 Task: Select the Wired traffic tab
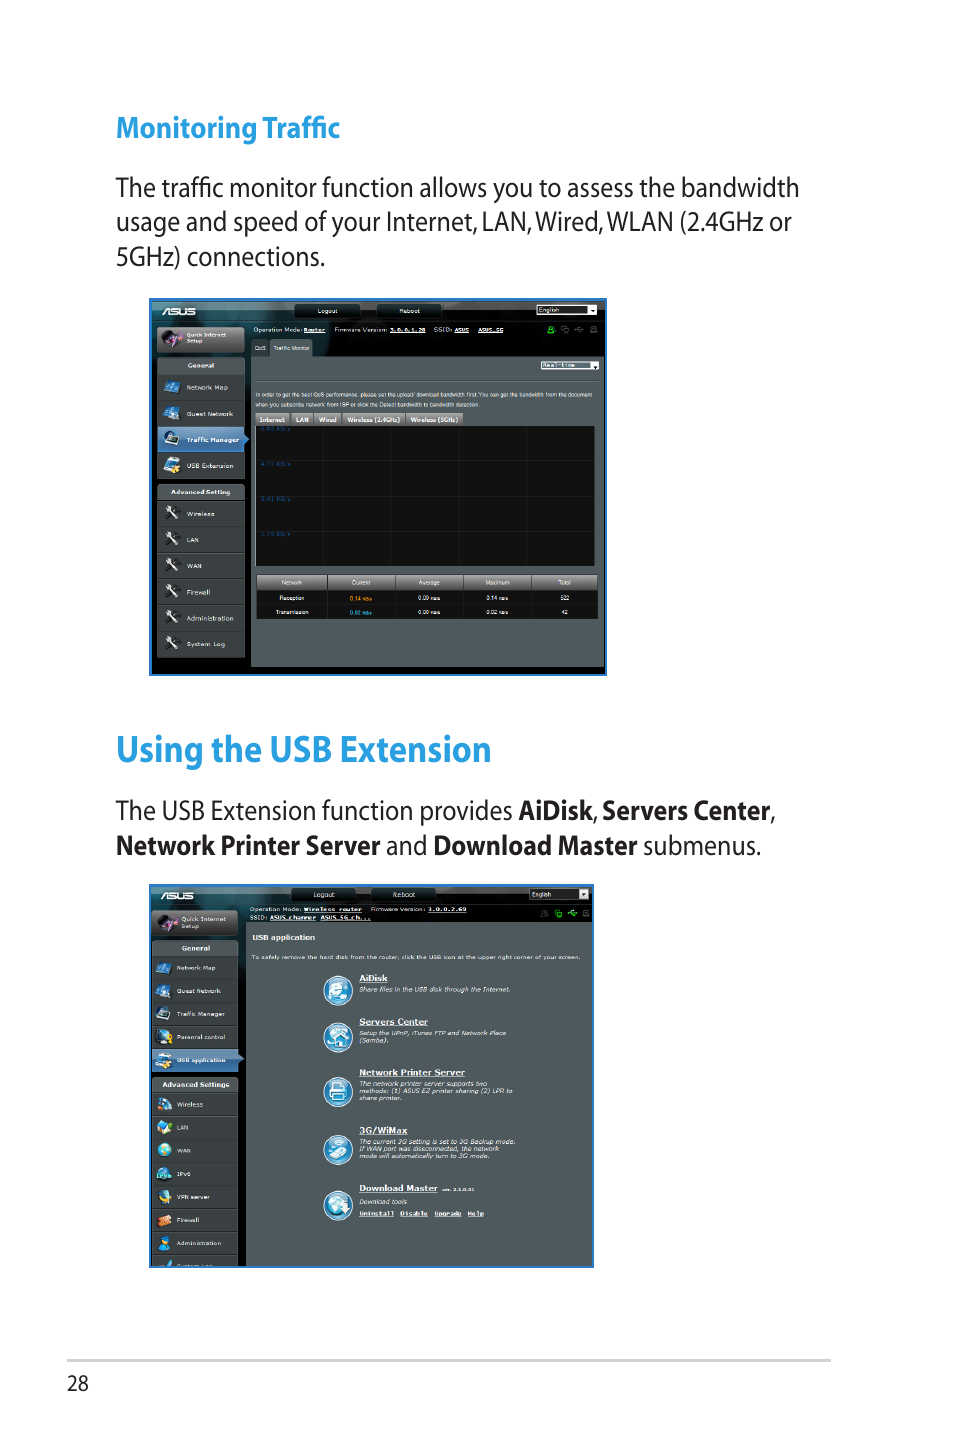coord(328,420)
